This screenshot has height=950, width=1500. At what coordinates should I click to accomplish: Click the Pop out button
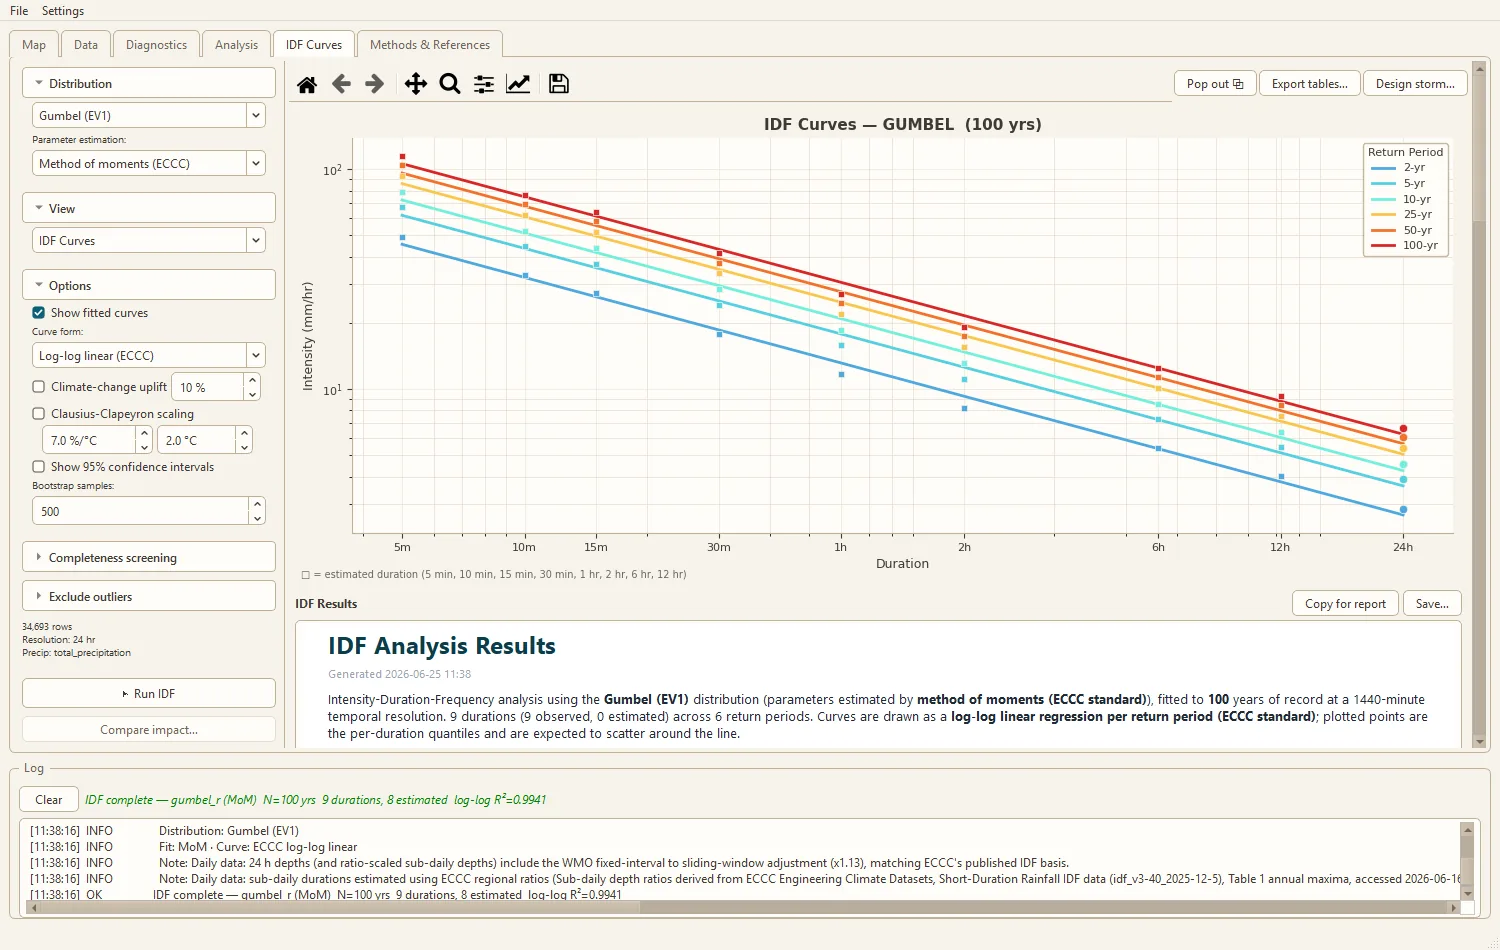coord(1215,84)
